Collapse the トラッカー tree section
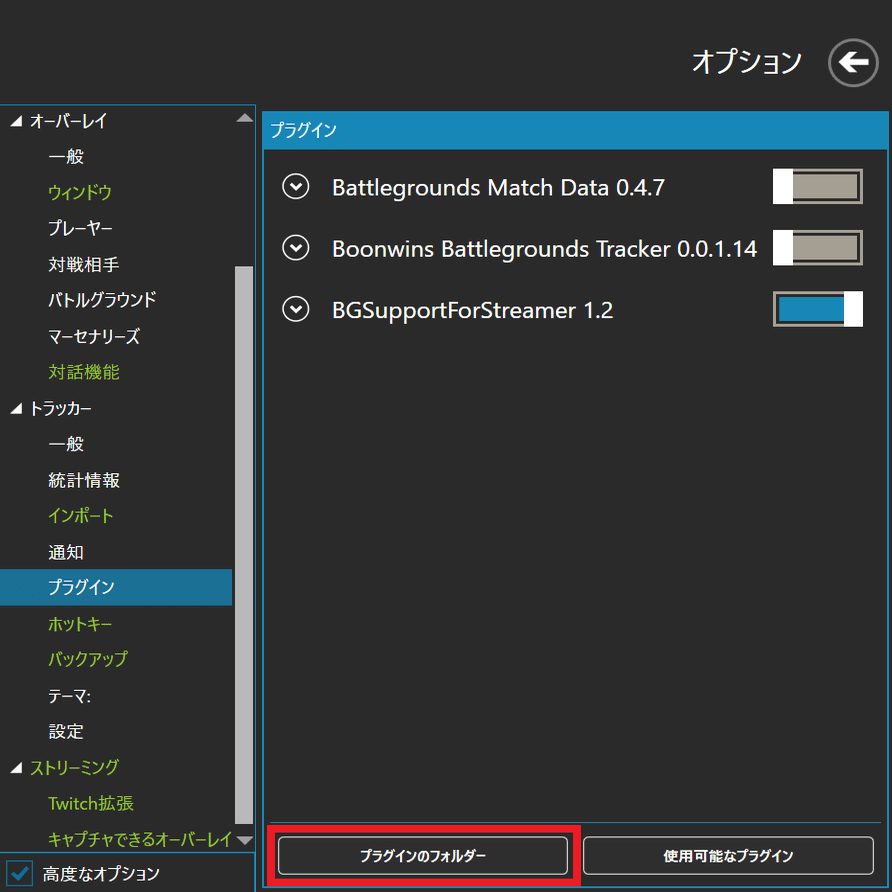892x892 pixels. point(16,408)
